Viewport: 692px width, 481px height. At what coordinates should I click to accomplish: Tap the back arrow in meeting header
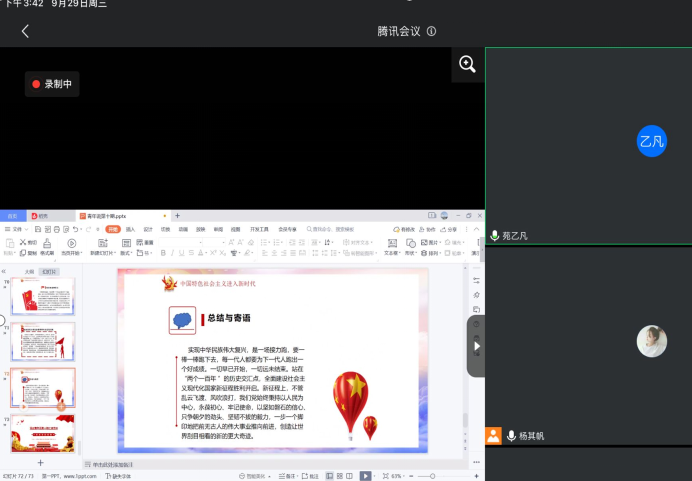(x=25, y=31)
